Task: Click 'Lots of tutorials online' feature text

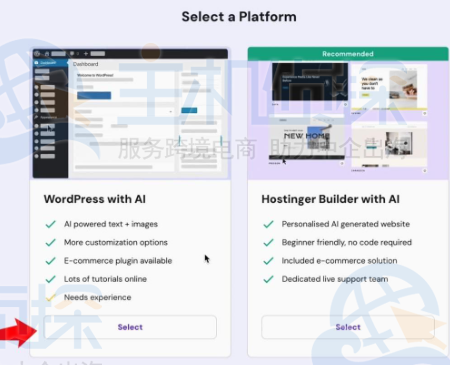Action: [105, 279]
